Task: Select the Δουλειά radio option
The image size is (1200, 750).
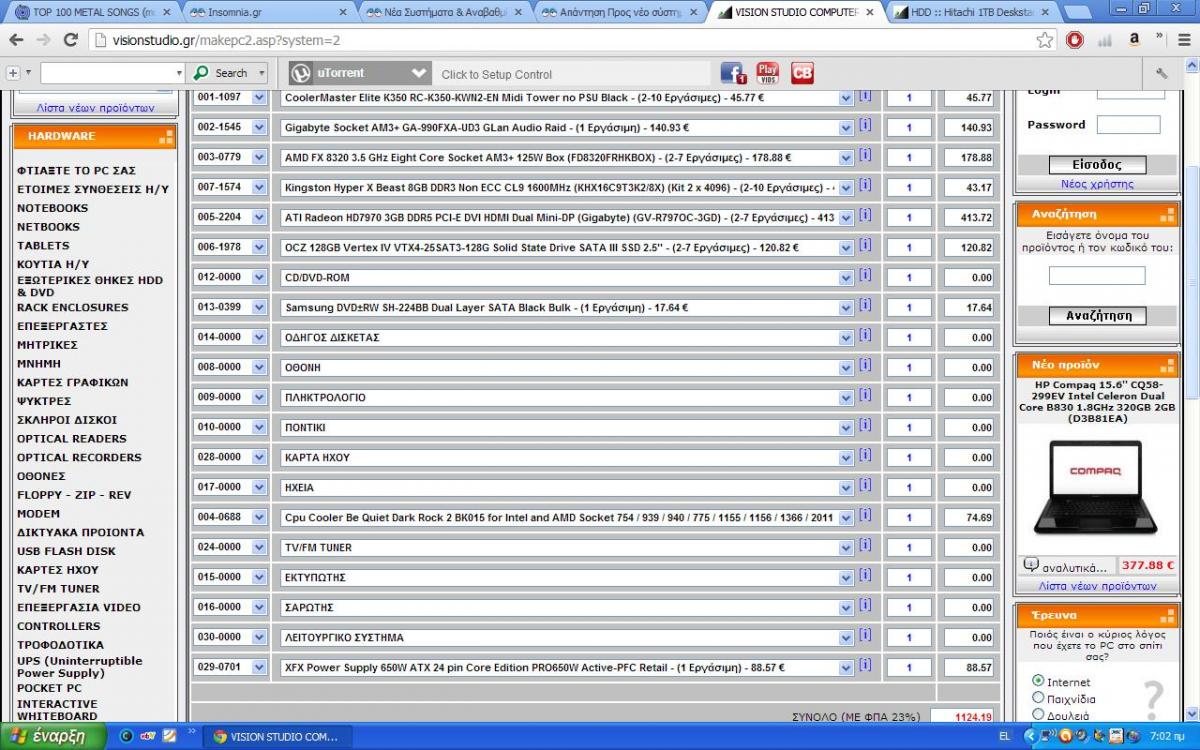Action: click(1038, 714)
